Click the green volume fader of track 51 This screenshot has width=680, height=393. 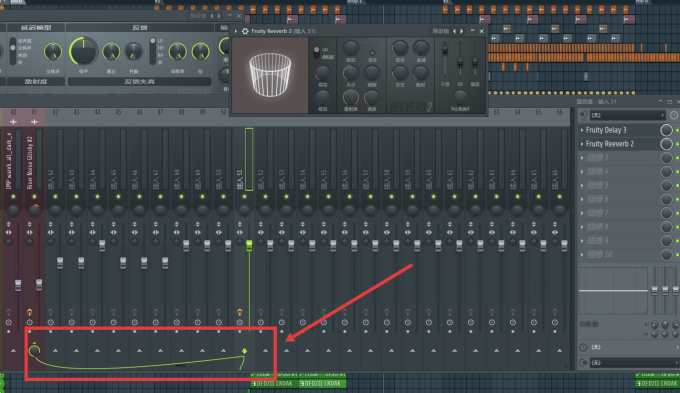[x=249, y=246]
